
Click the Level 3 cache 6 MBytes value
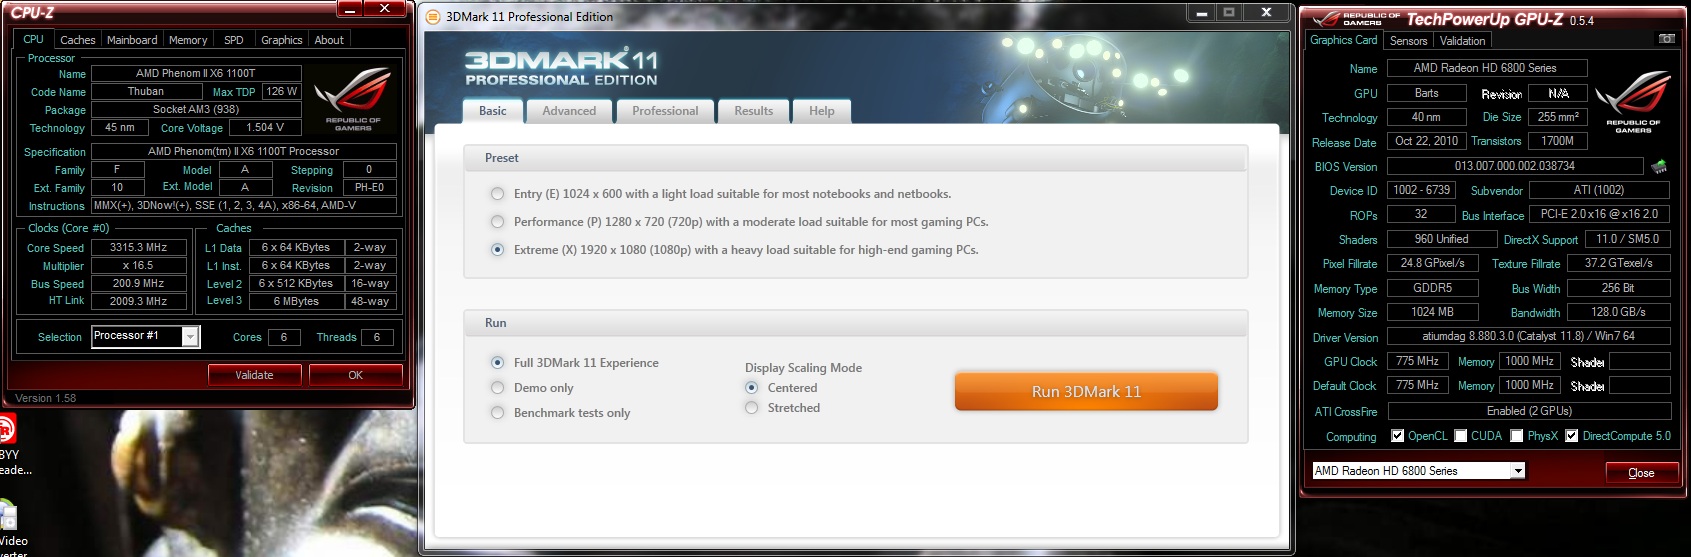(296, 301)
